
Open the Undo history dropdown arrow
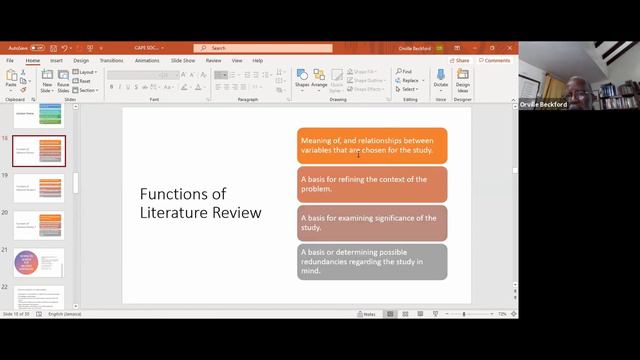tap(71, 48)
